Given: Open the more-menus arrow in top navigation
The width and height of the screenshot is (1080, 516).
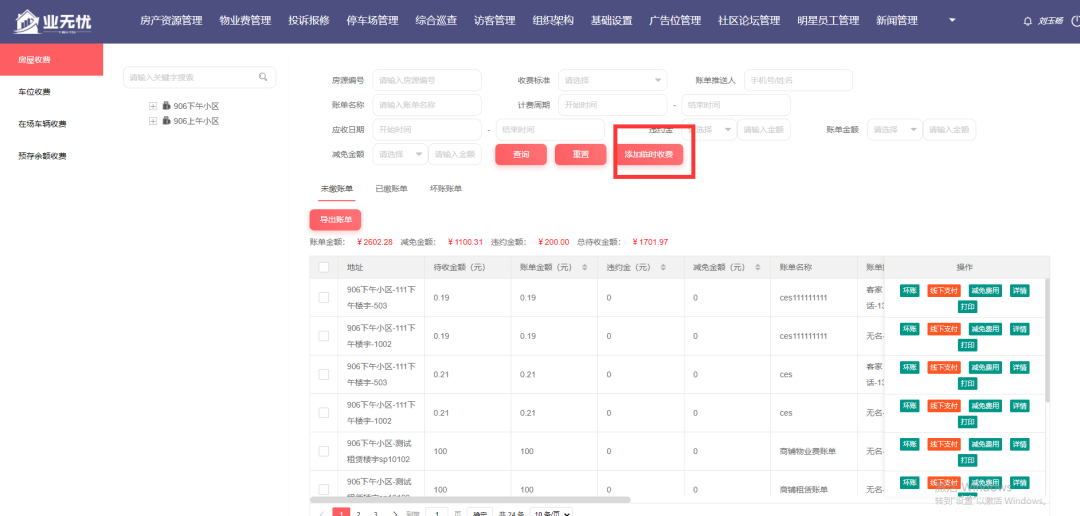Looking at the screenshot, I should click(952, 21).
